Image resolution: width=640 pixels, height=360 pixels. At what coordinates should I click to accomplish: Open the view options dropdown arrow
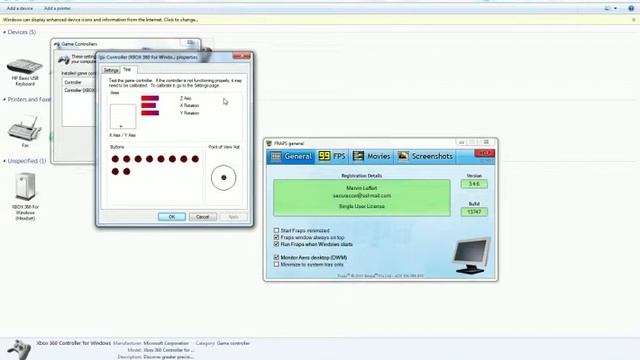pos(616,8)
